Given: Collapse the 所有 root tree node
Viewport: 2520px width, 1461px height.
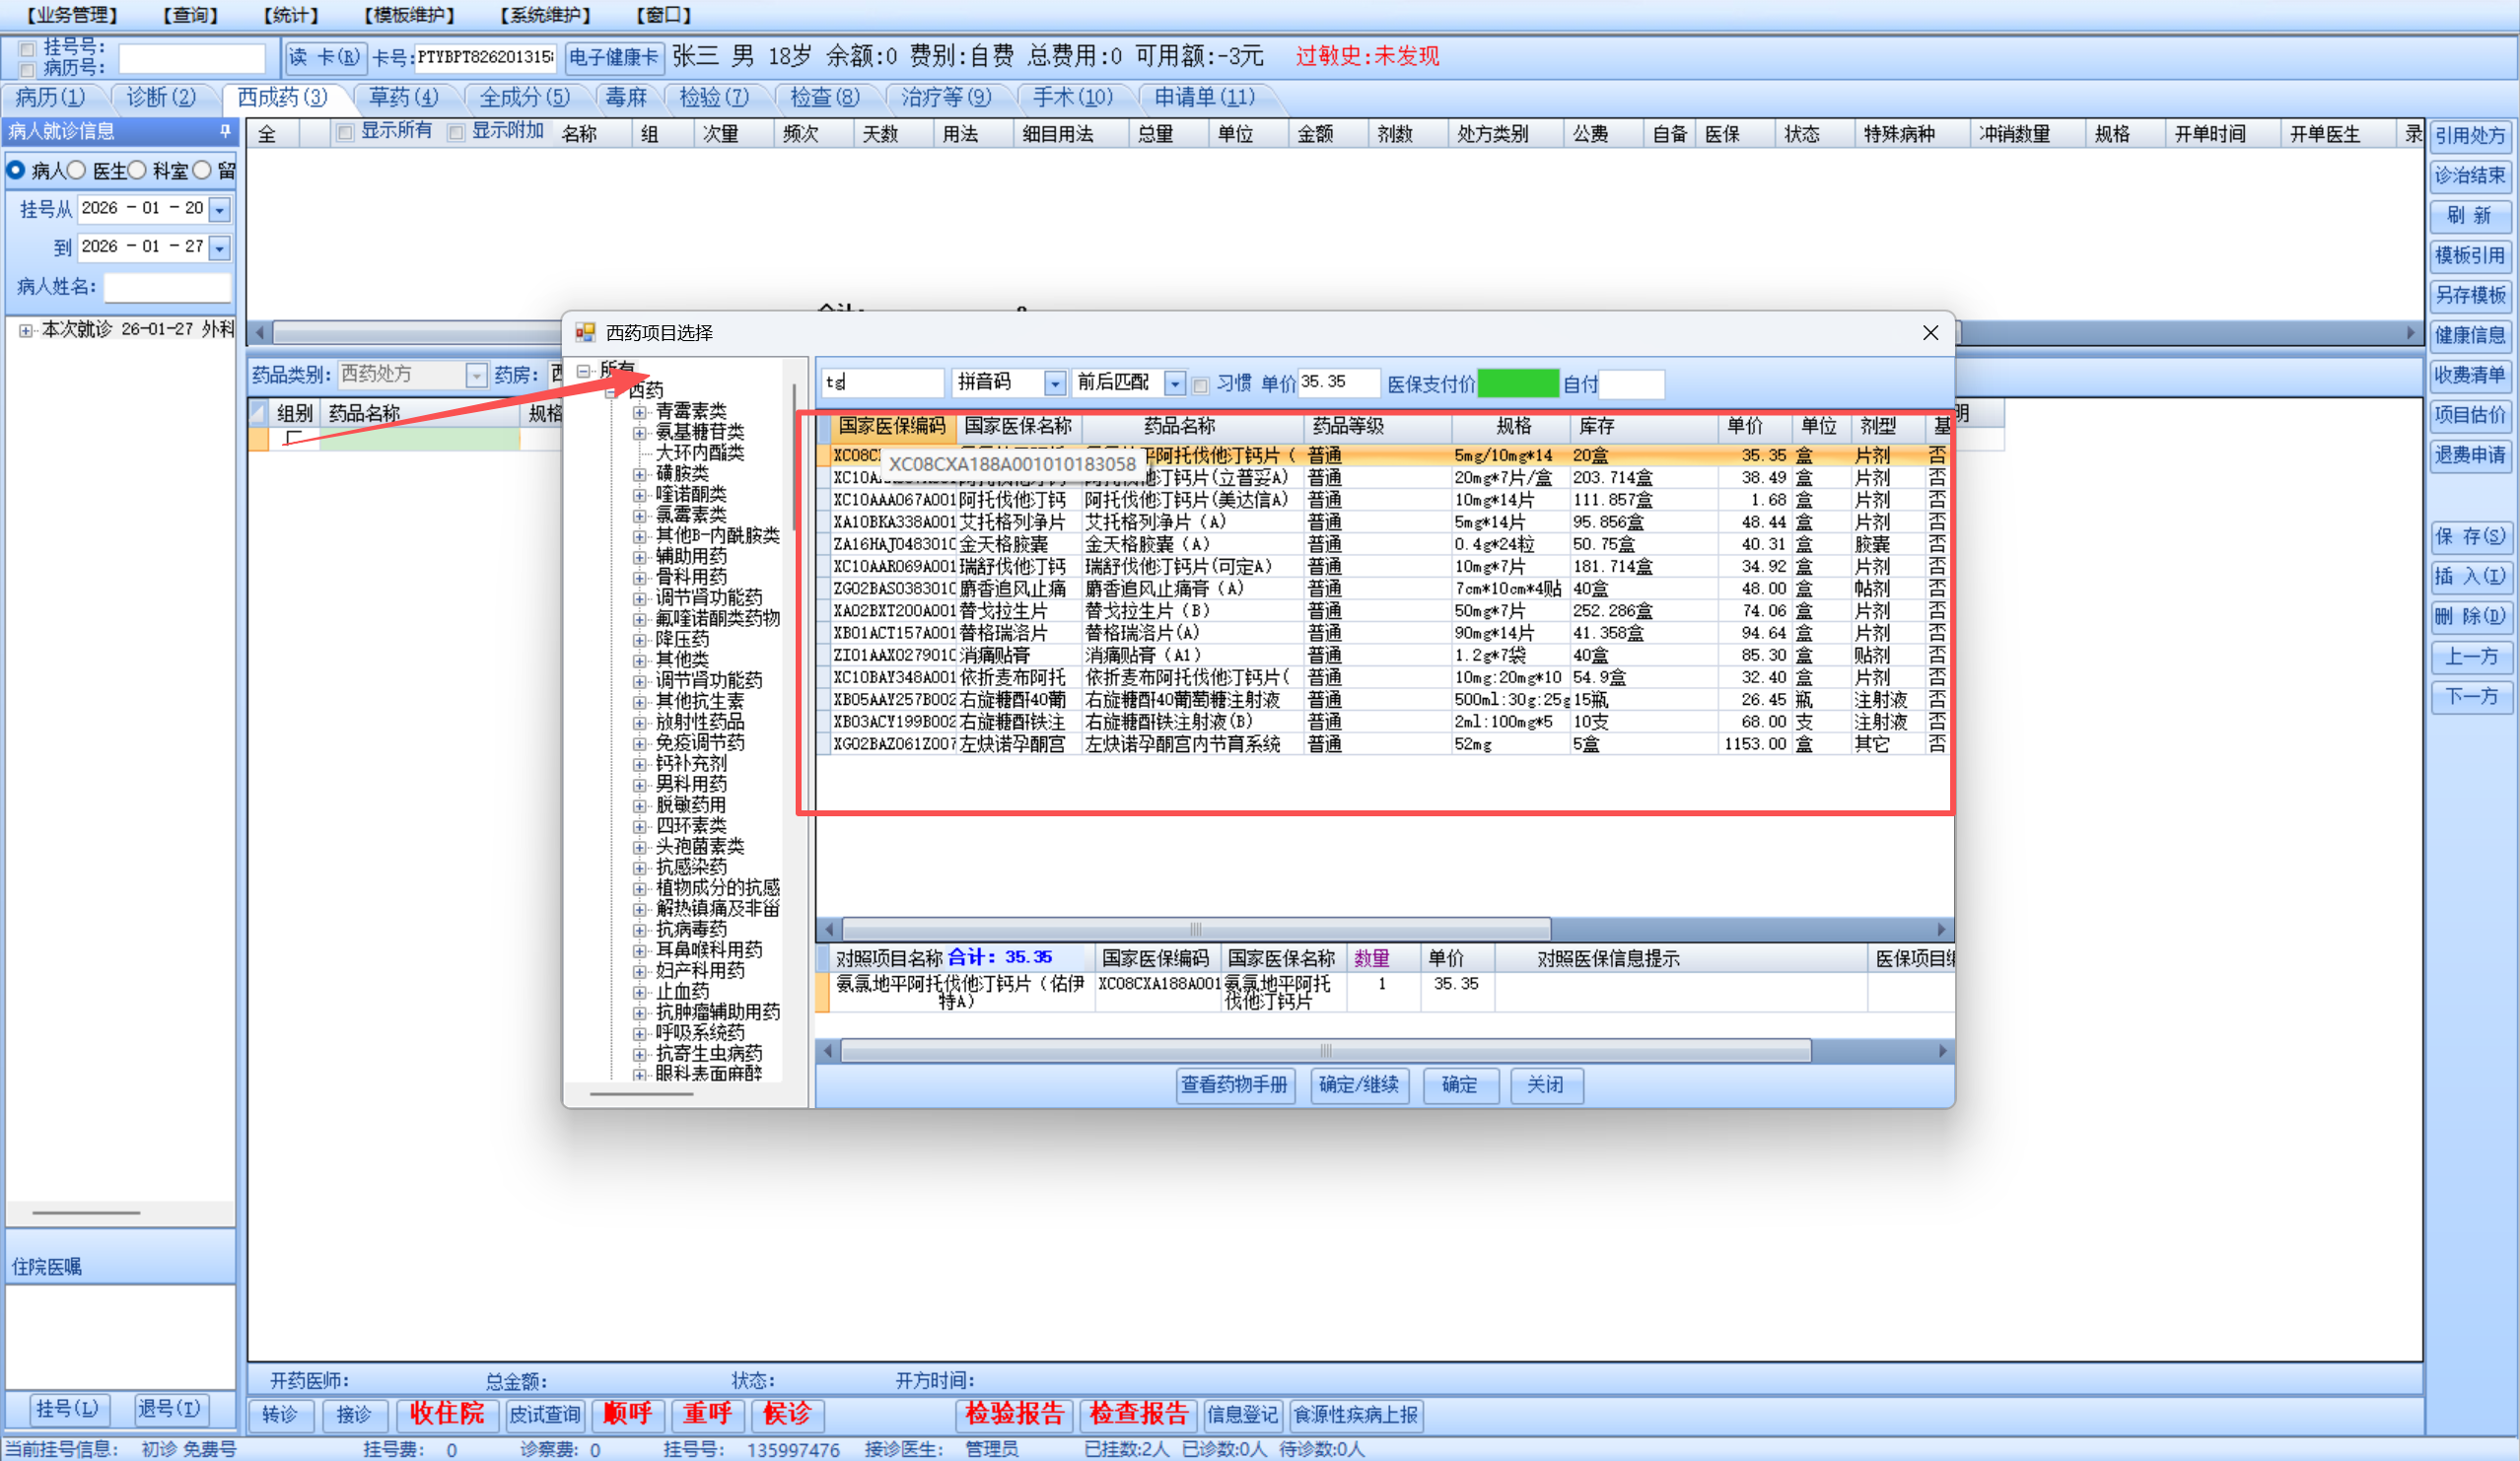Looking at the screenshot, I should (x=583, y=371).
